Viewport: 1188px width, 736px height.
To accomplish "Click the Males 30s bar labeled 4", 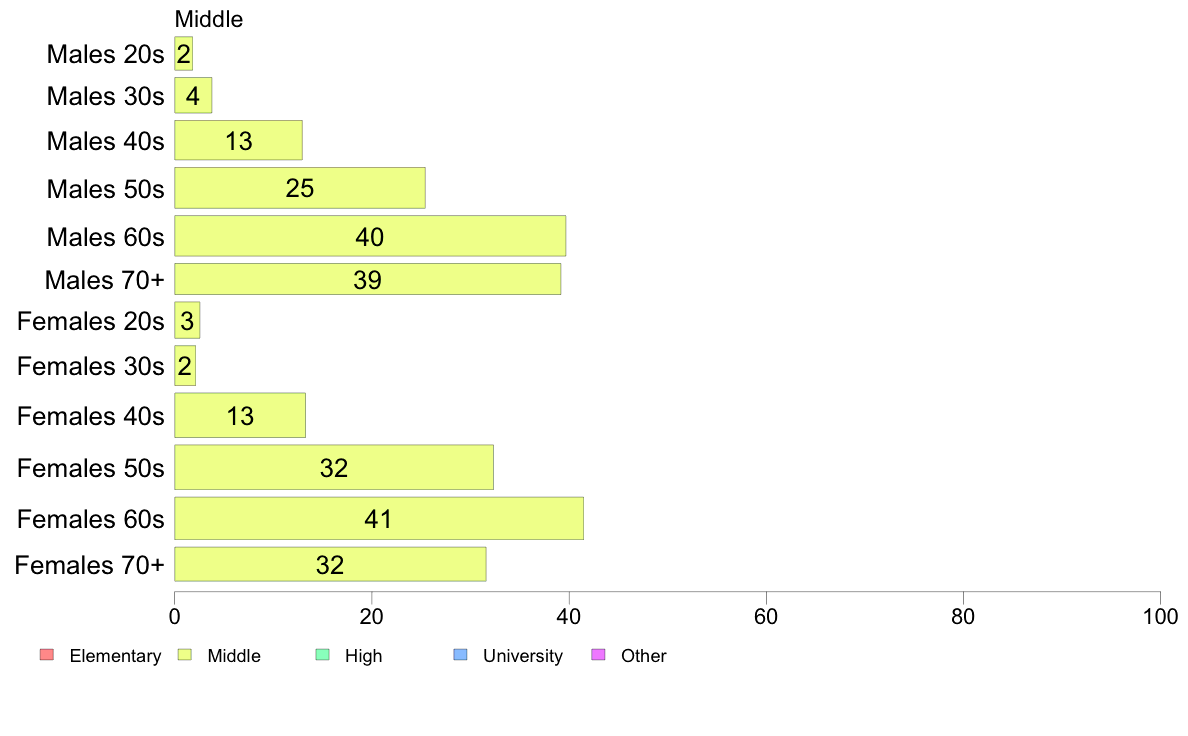I will coord(193,96).
